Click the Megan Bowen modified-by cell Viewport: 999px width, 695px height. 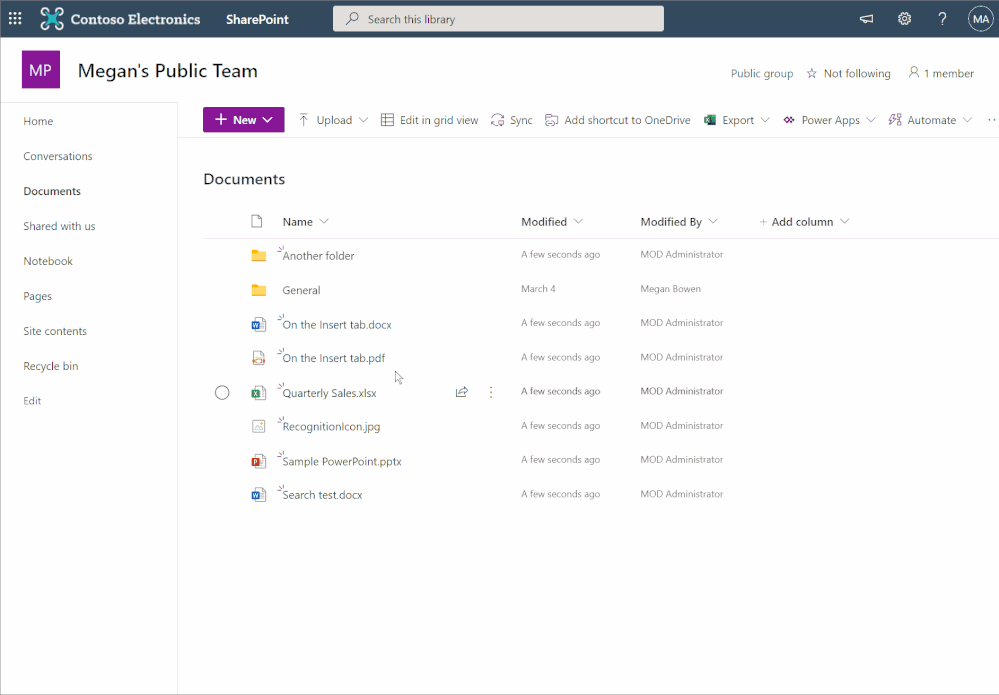coord(670,289)
